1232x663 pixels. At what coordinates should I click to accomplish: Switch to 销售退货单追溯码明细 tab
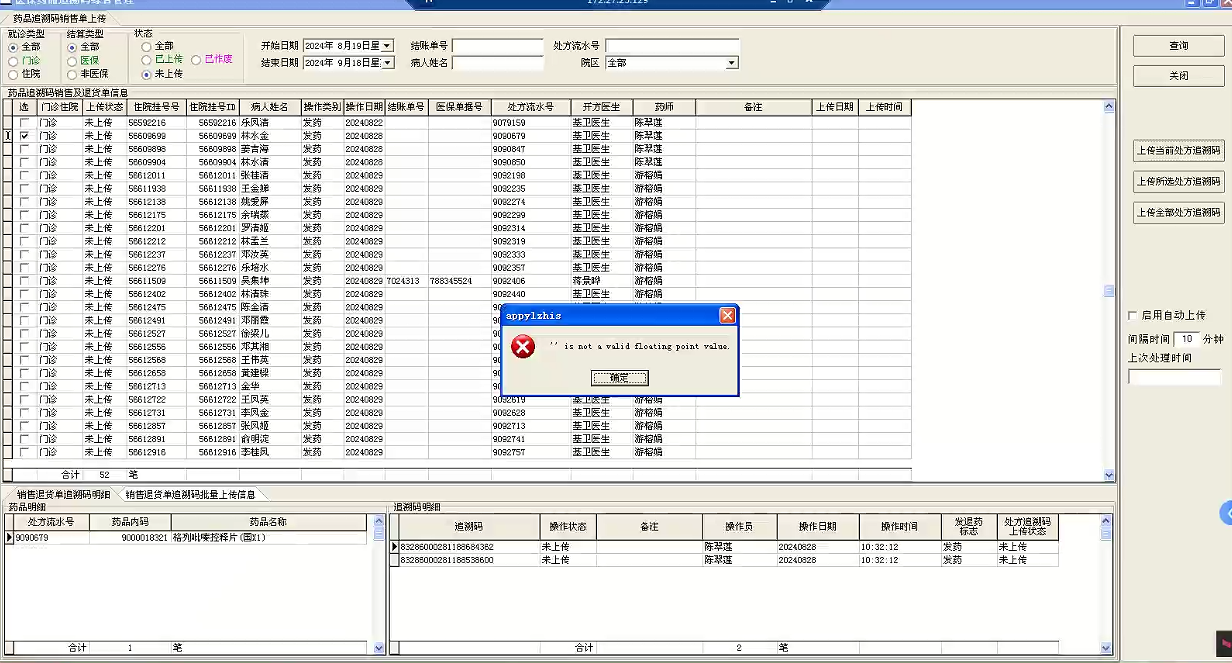tap(63, 494)
